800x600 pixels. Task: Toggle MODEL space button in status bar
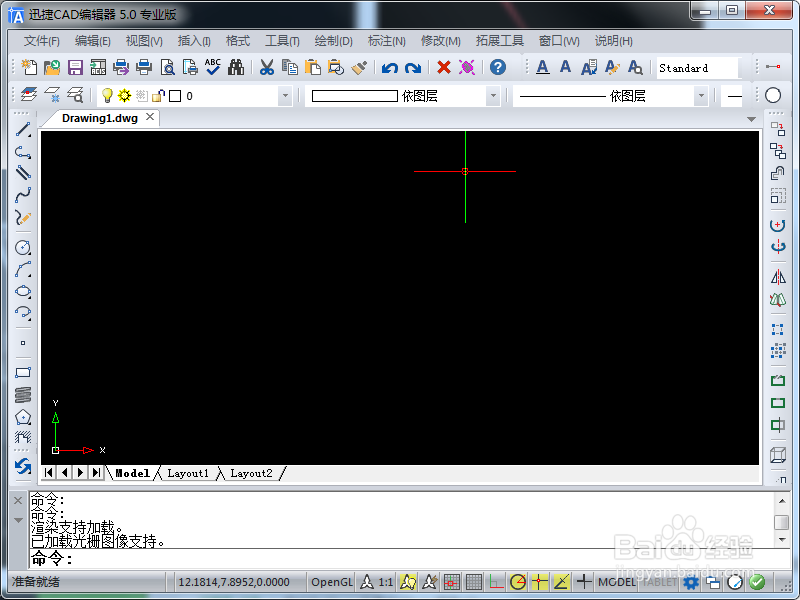[x=617, y=582]
